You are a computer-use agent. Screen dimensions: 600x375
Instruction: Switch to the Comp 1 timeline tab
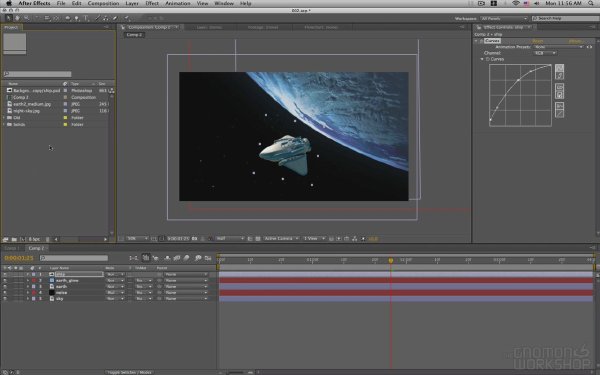coord(11,248)
